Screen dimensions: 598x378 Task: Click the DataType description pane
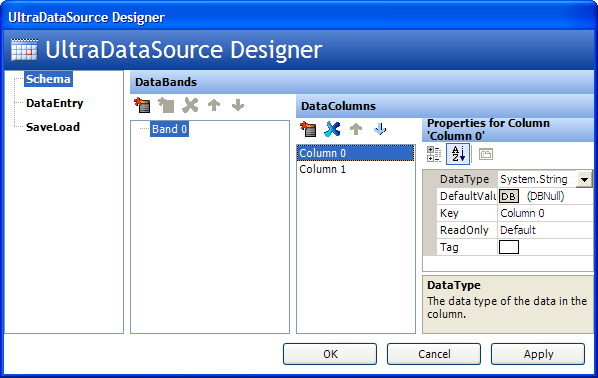(508, 304)
